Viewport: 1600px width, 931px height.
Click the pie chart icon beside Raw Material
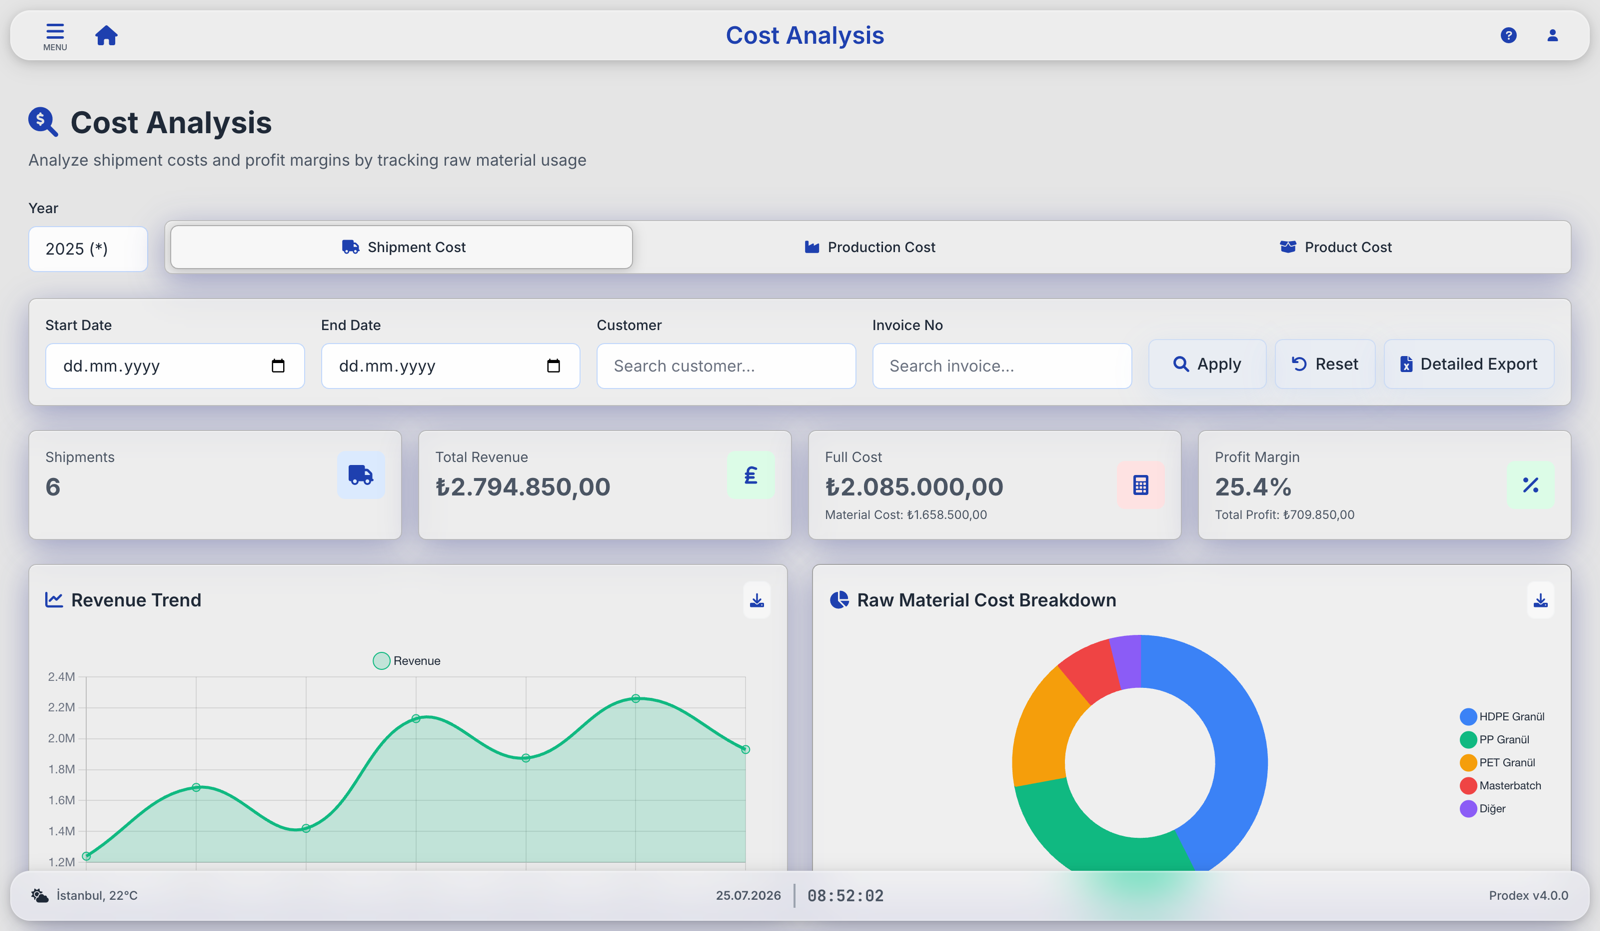pyautogui.click(x=839, y=600)
